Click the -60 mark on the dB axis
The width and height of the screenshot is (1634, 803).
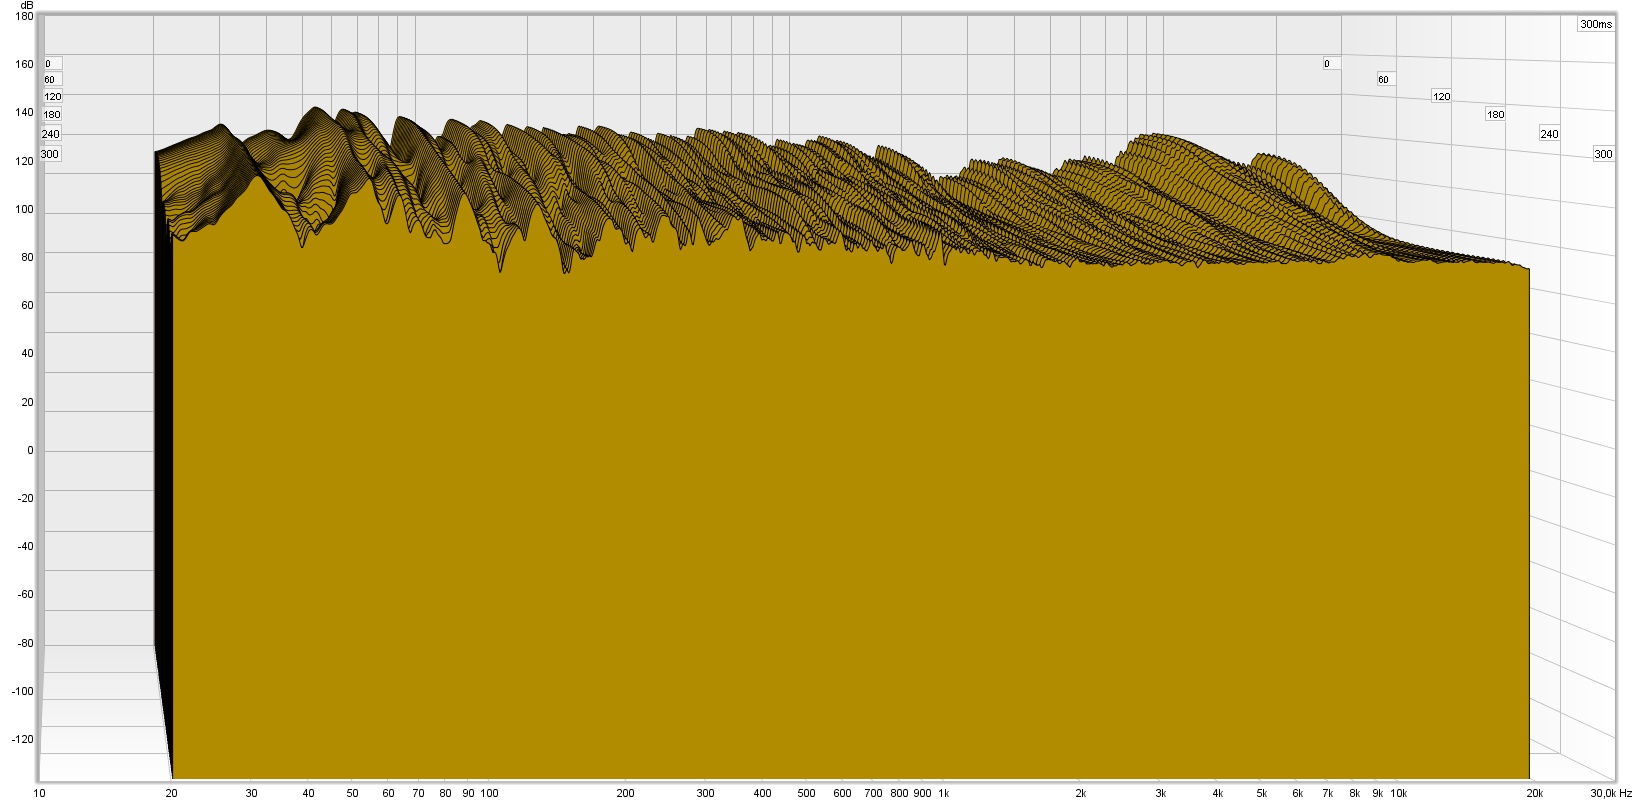tap(26, 595)
